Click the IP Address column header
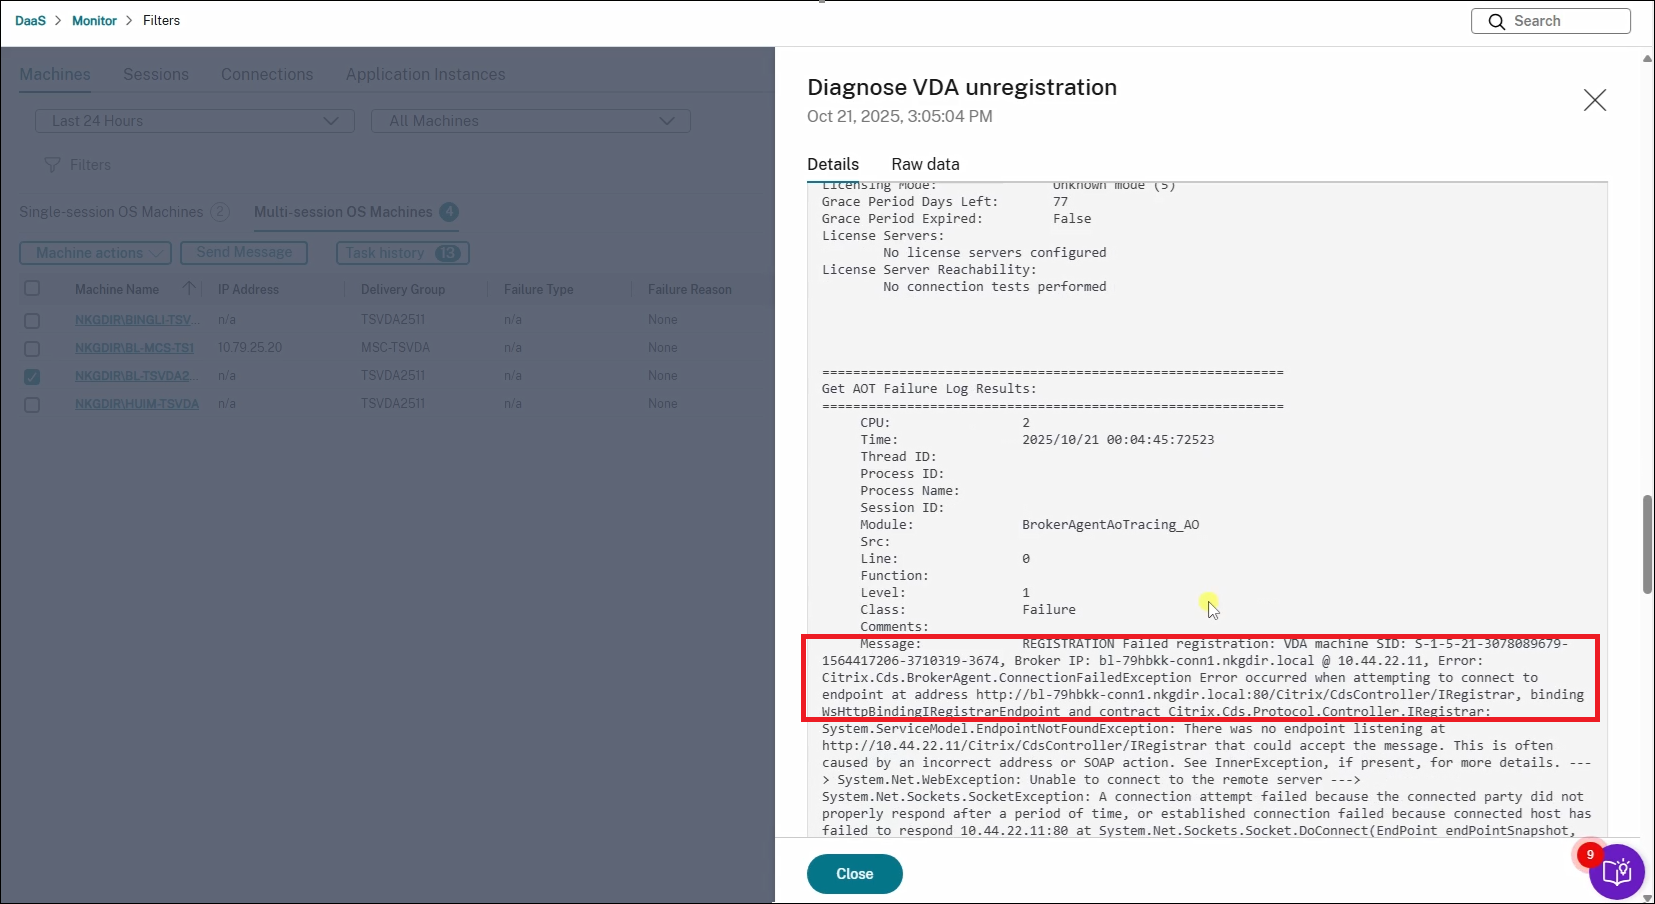1655x904 pixels. click(x=249, y=289)
